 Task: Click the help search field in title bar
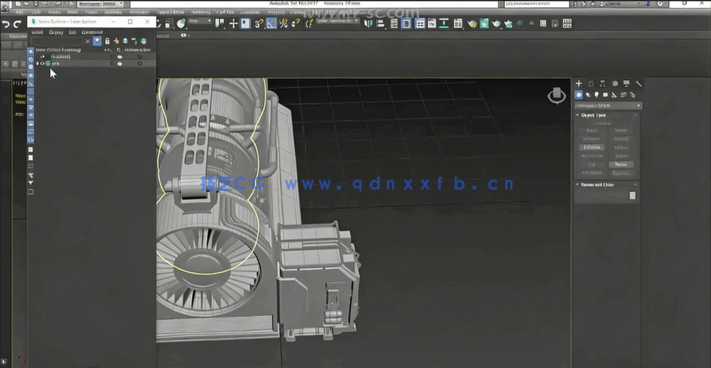[x=538, y=4]
